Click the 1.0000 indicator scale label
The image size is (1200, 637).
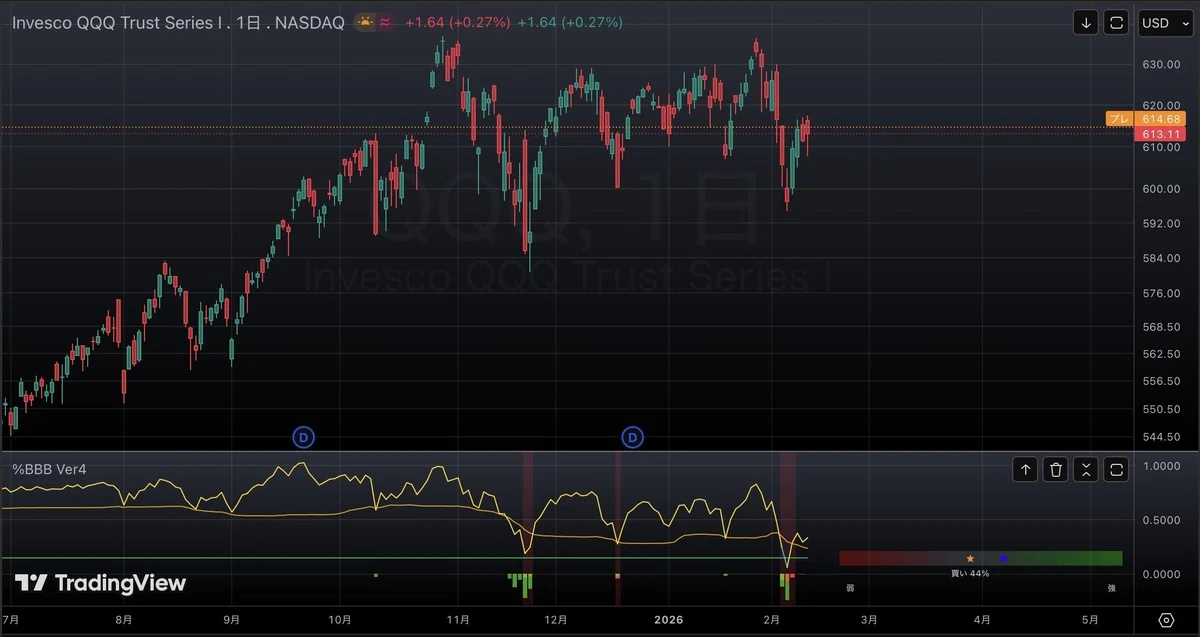(1160, 466)
